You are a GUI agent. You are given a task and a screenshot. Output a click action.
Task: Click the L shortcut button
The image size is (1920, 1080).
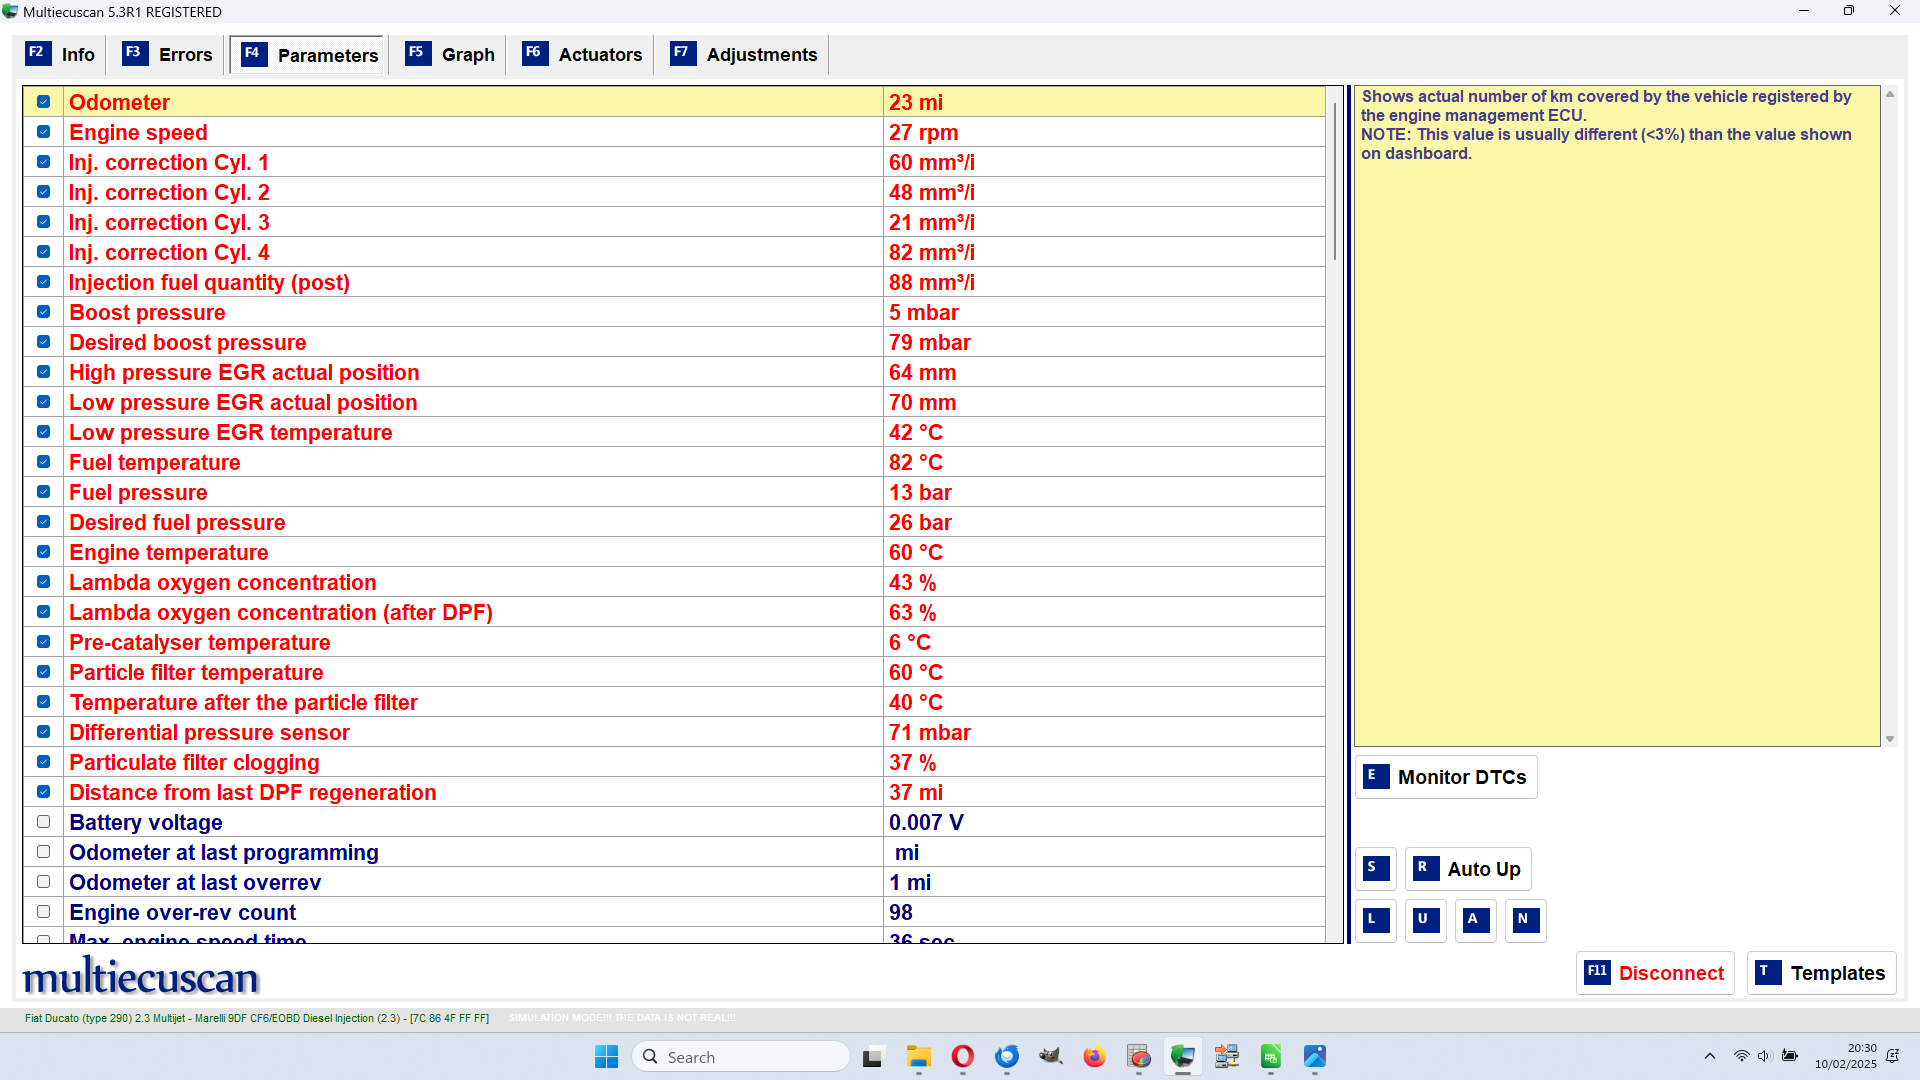point(1375,920)
